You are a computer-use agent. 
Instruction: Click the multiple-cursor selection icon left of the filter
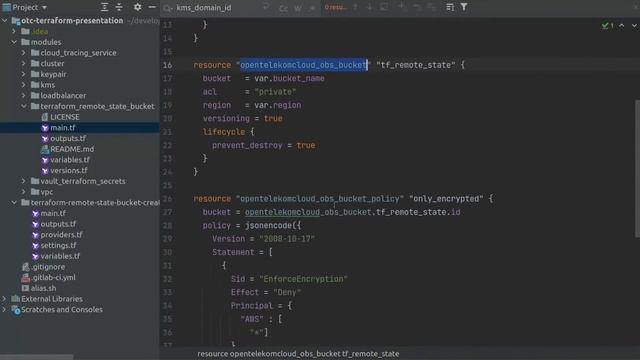pyautogui.click(x=450, y=7)
